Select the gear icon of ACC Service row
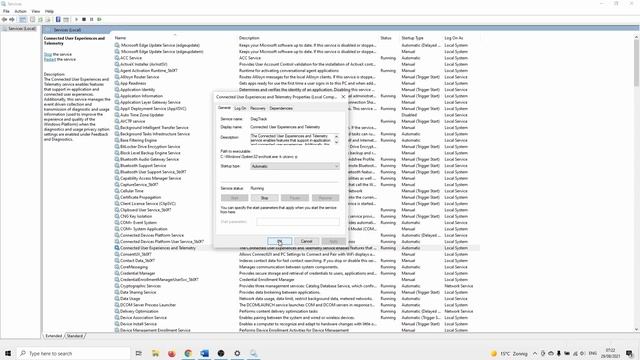 (117, 58)
